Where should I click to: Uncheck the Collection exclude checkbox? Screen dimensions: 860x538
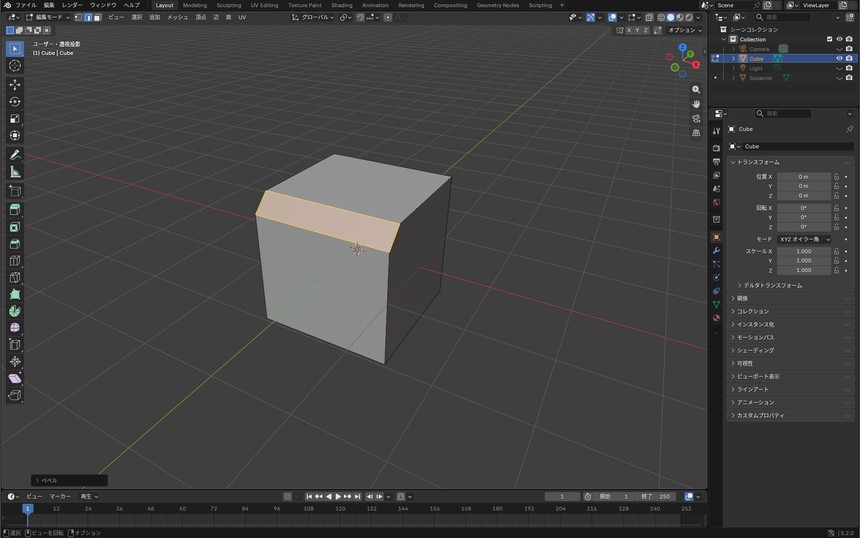click(829, 39)
